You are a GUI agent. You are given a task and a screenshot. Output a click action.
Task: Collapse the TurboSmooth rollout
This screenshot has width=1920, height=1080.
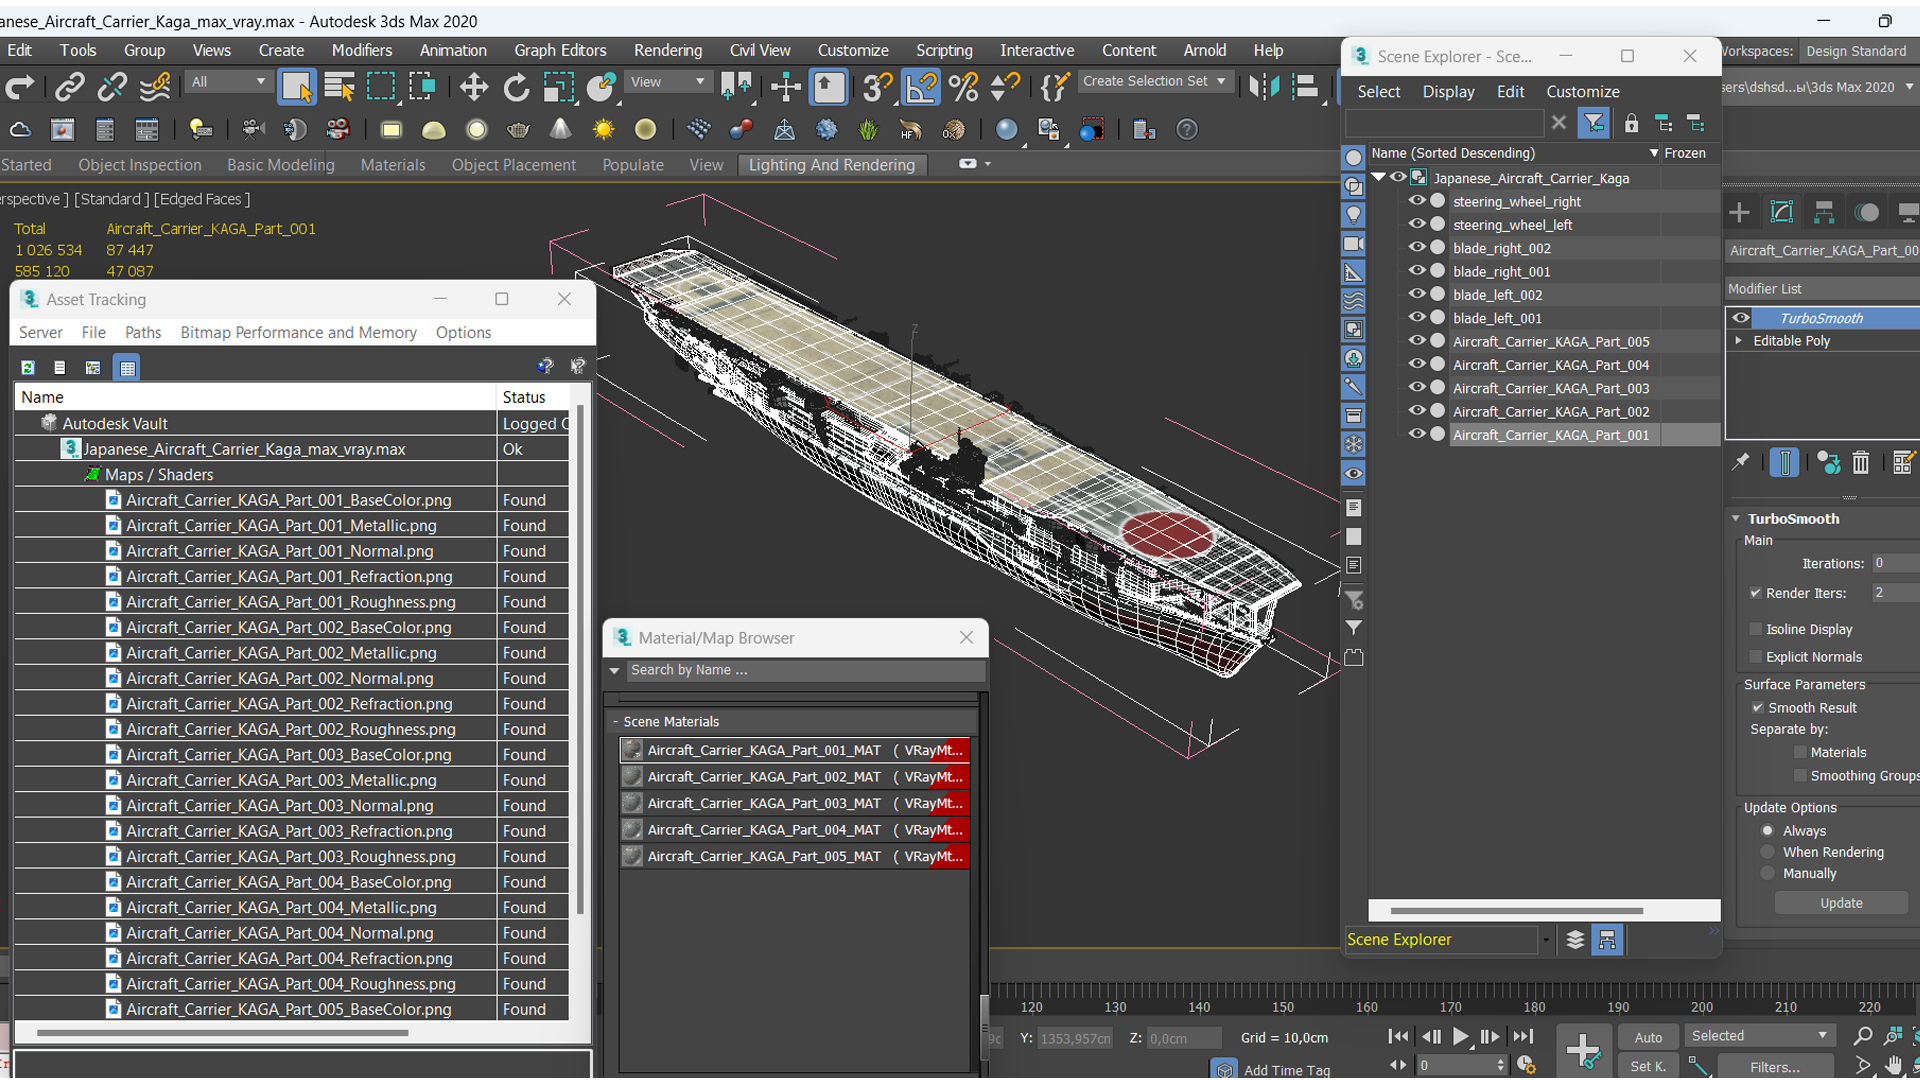[x=1736, y=519]
